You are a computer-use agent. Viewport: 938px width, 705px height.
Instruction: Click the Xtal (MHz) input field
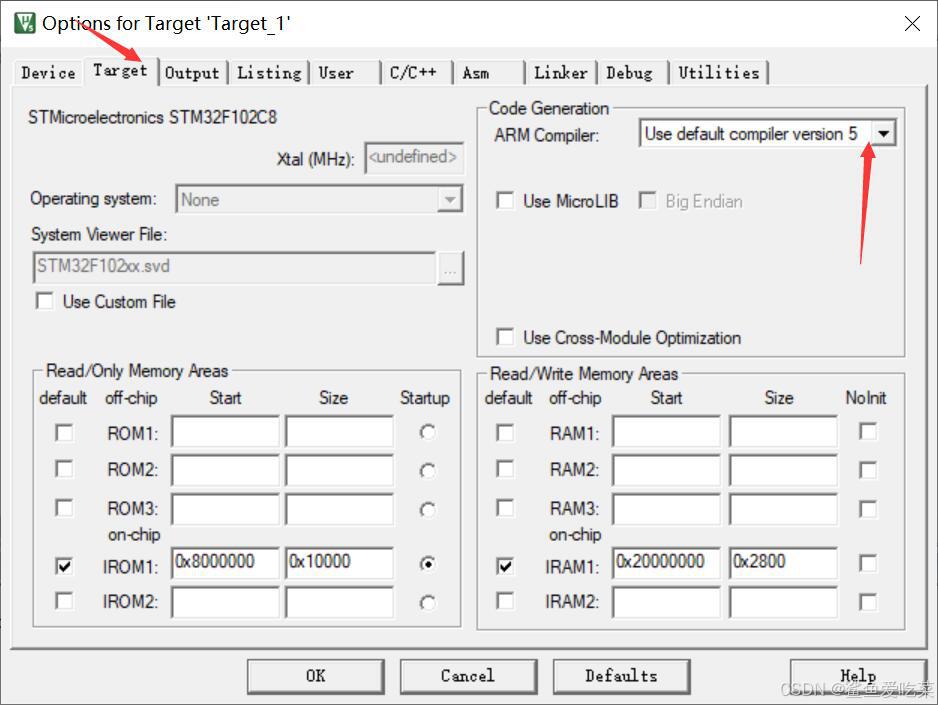tap(414, 158)
